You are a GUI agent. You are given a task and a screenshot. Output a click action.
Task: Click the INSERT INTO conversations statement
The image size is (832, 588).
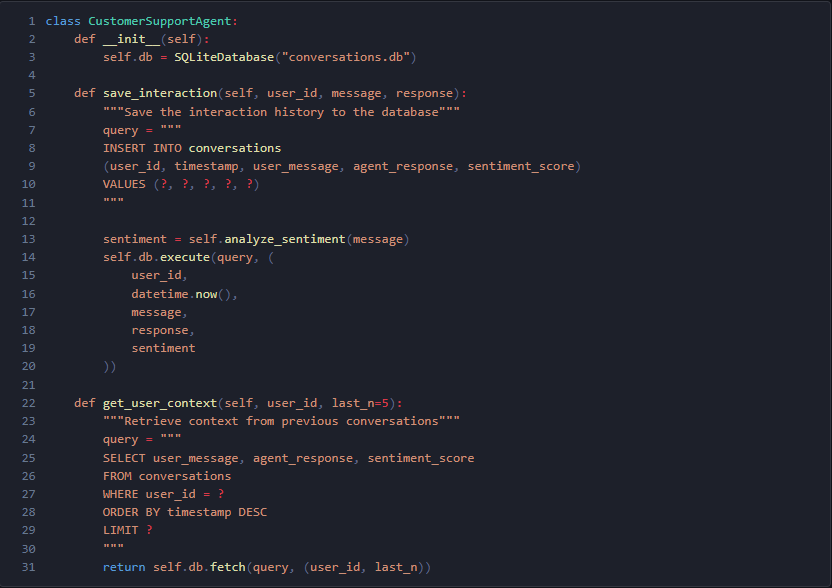192,148
